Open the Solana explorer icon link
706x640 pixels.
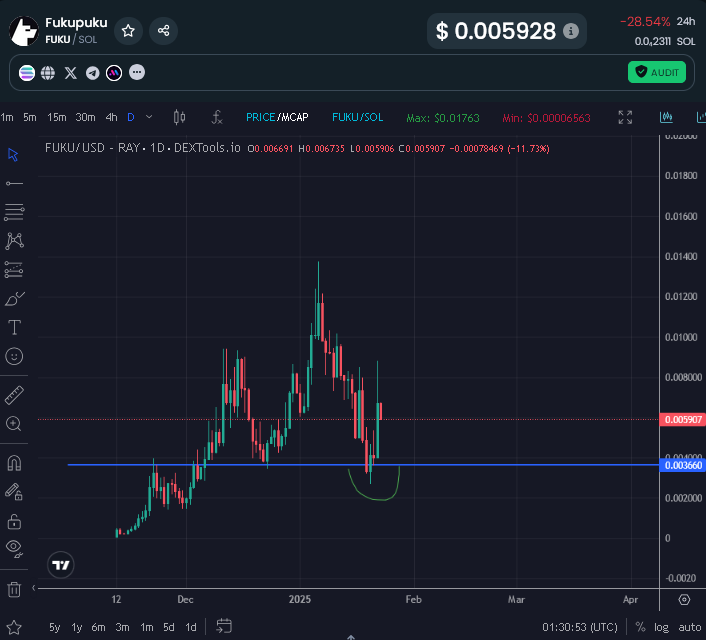(27, 73)
